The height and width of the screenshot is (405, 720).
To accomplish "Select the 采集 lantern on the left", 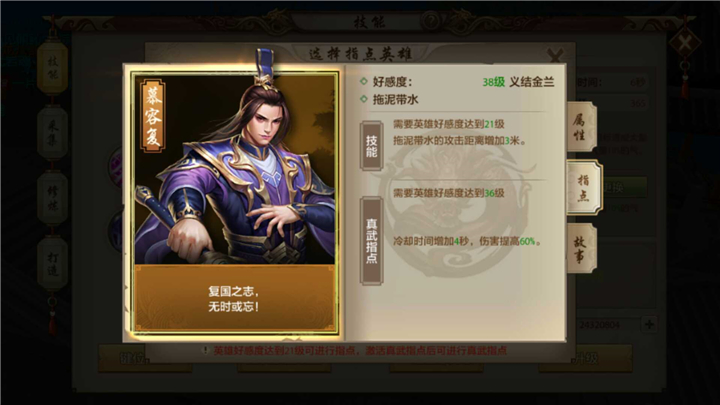I will 52,133.
